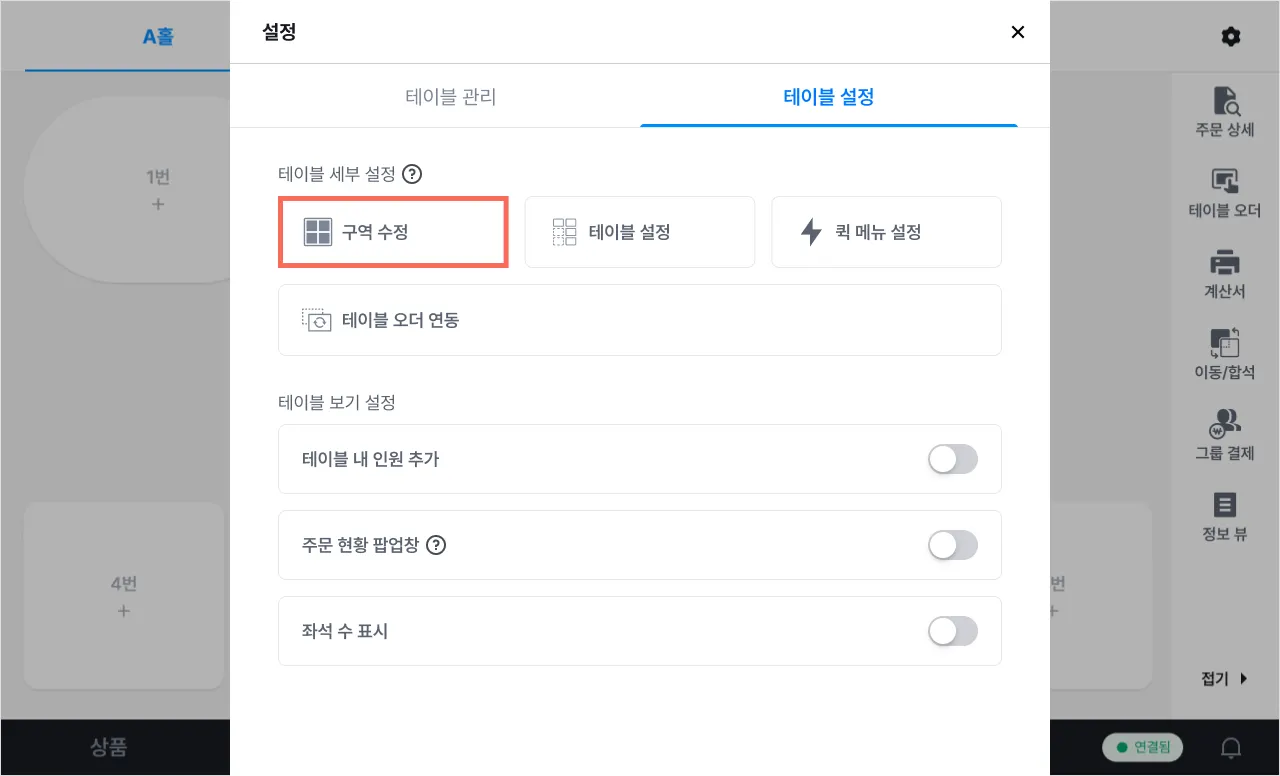1280x776 pixels.
Task: Open 퀵 메뉴 설정
Action: (886, 232)
